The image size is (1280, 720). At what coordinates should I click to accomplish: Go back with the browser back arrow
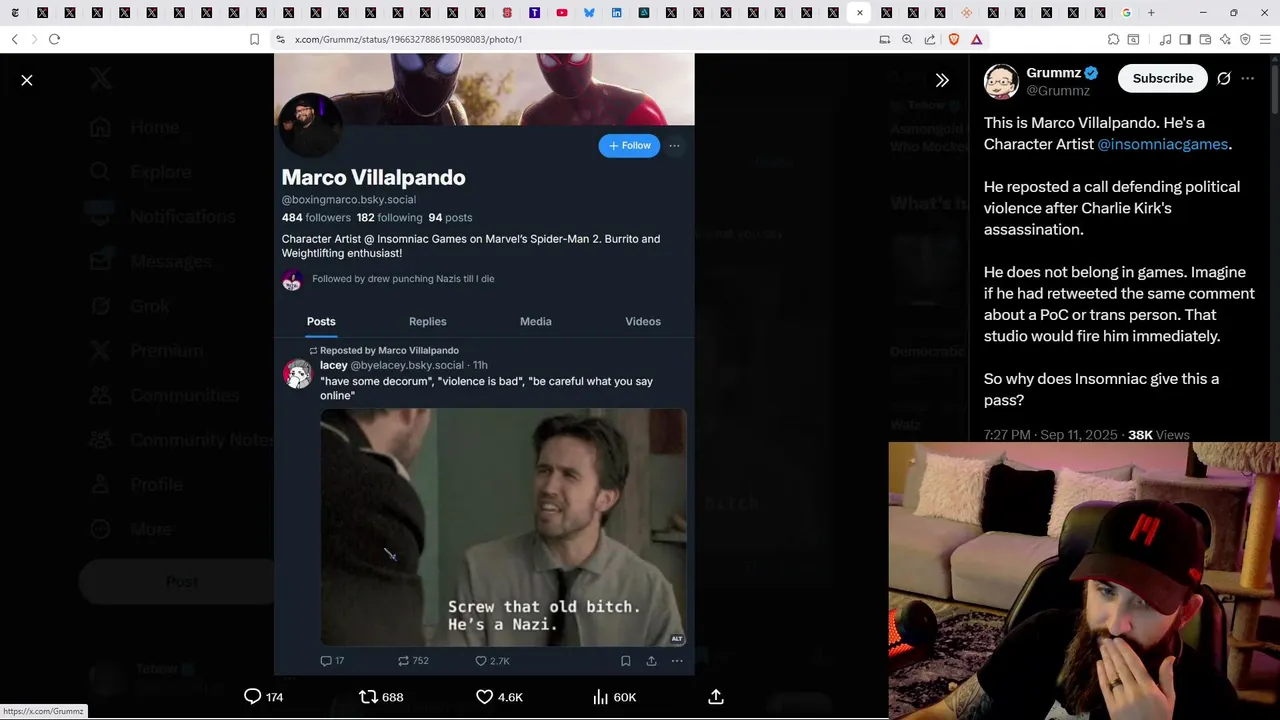pyautogui.click(x=15, y=39)
